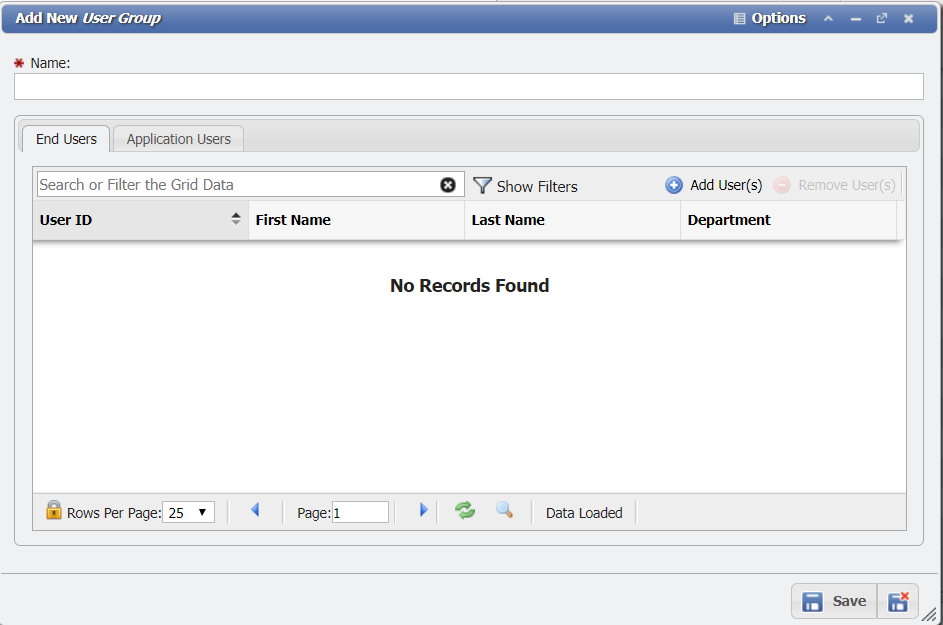Toggle sorting on the User ID column

(x=237, y=219)
